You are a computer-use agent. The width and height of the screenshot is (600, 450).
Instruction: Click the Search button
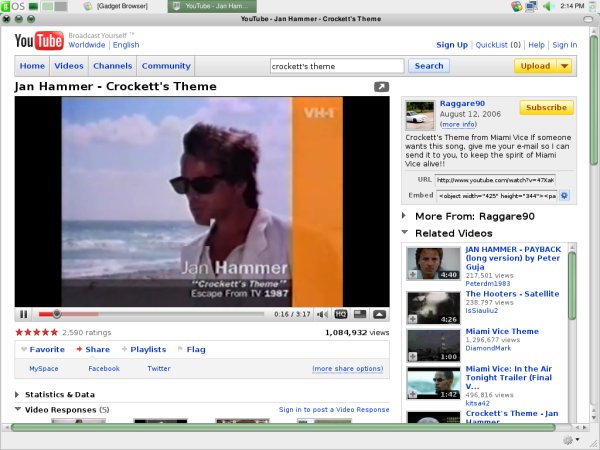(x=429, y=66)
